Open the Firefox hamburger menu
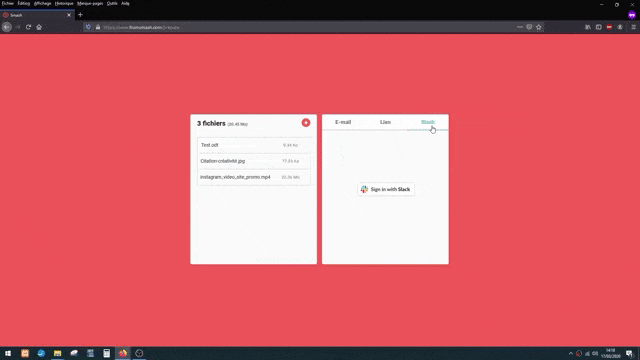This screenshot has height=360, width=640. click(x=633, y=27)
